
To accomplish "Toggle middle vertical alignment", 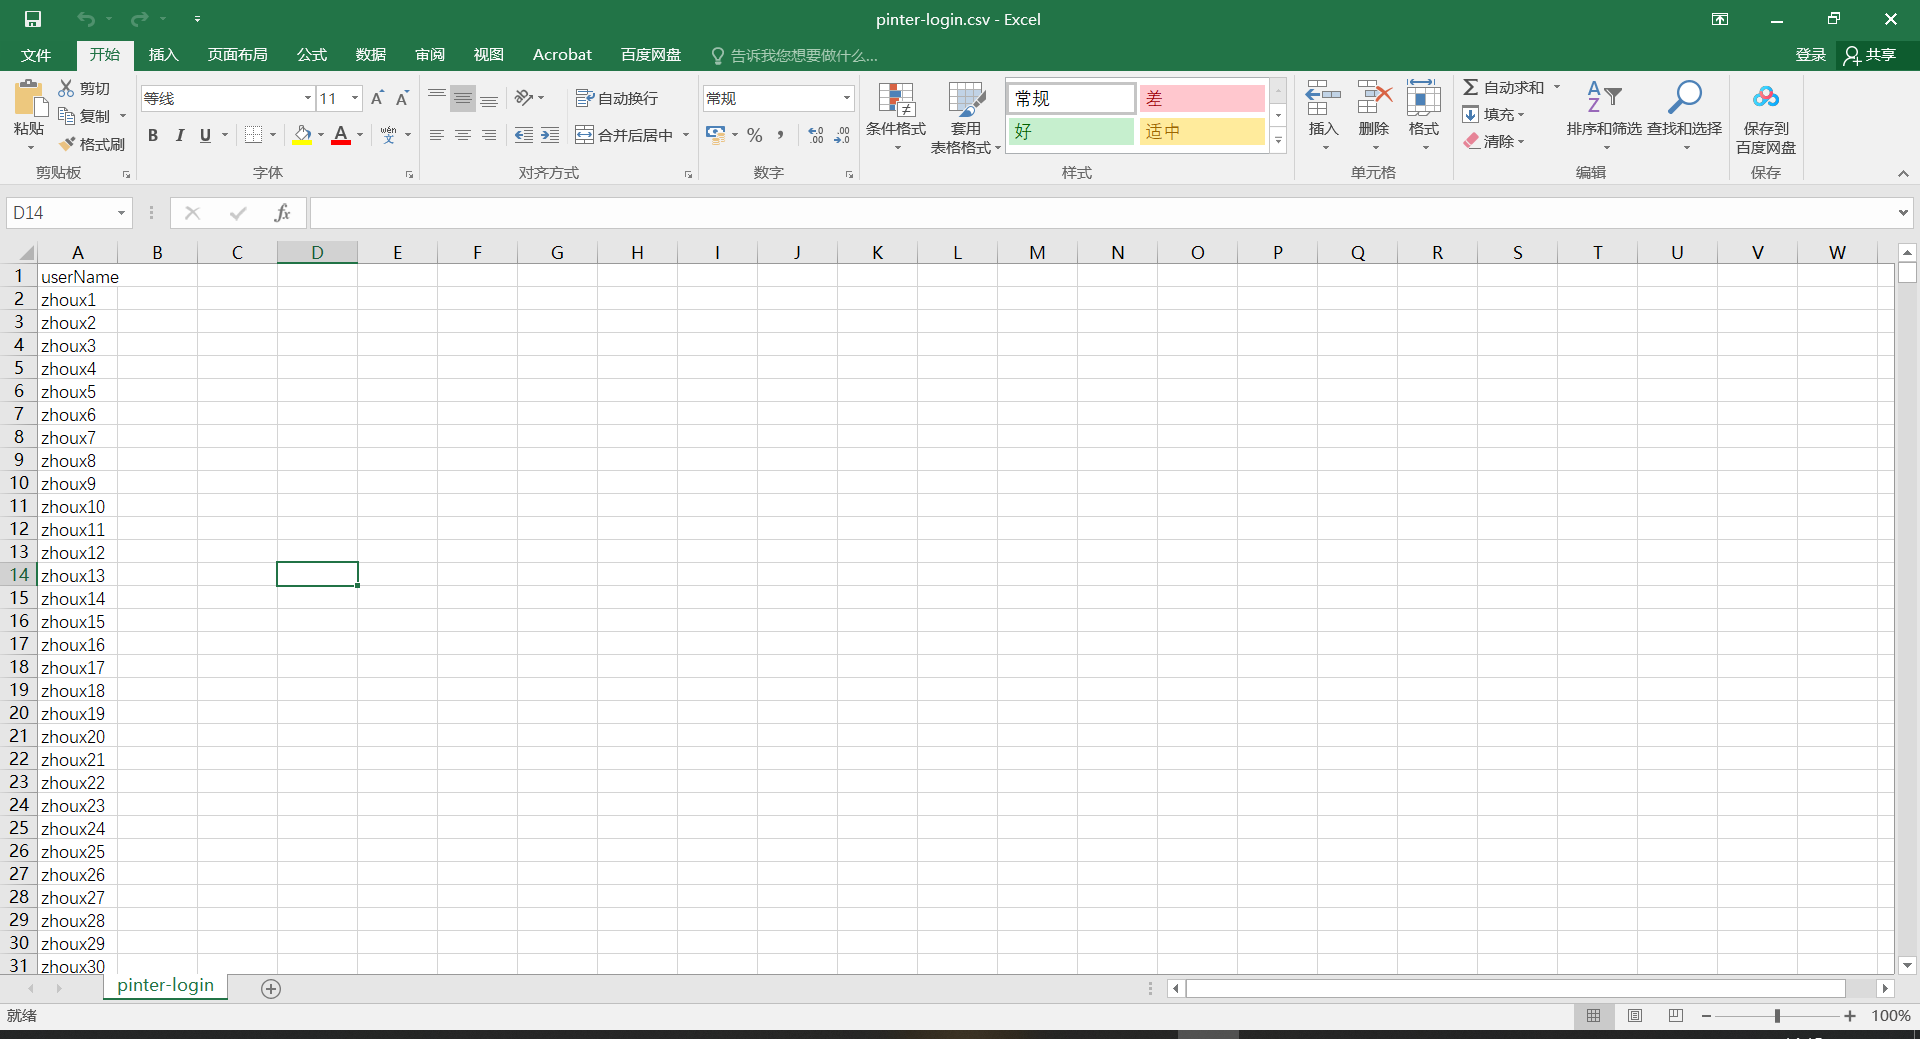I will click(463, 98).
